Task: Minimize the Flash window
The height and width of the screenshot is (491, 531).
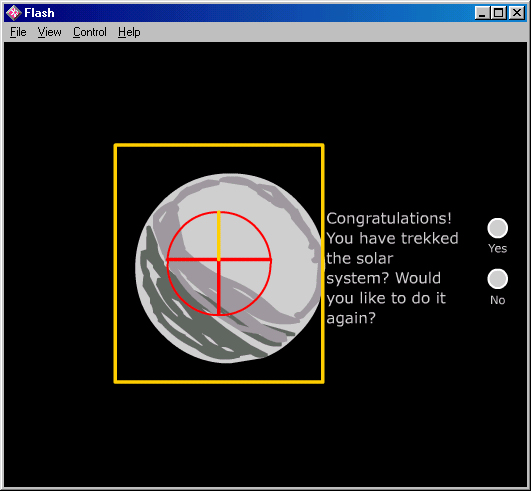Action: coord(482,13)
